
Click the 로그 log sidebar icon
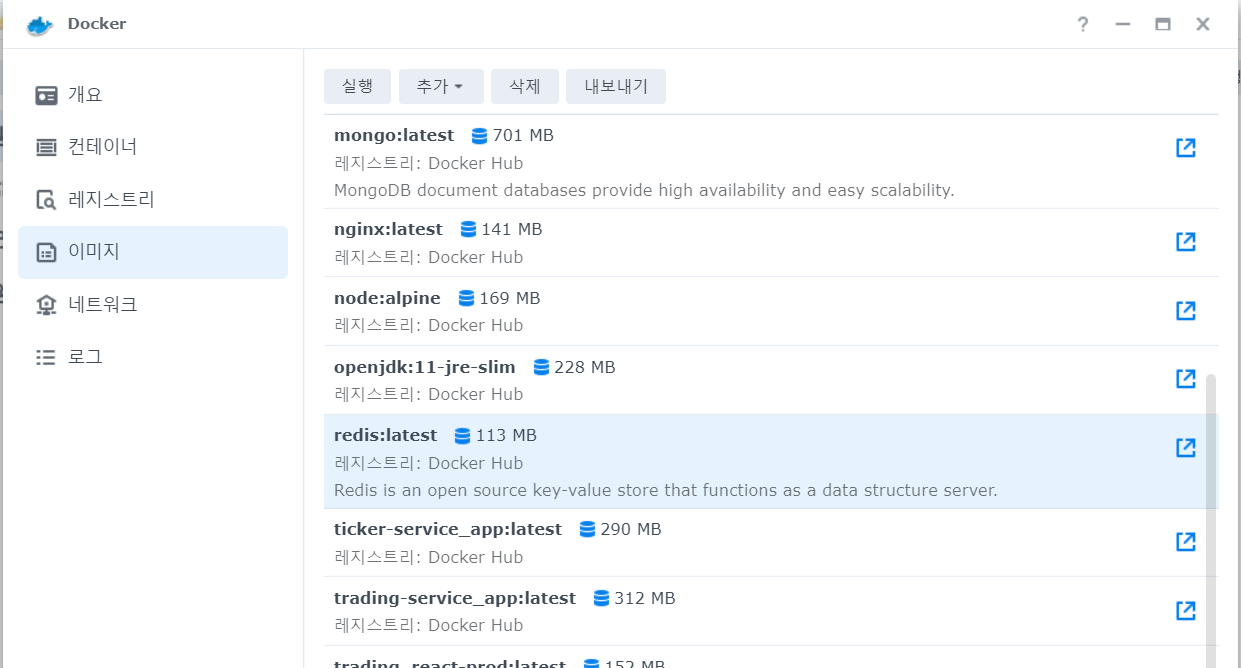46,357
